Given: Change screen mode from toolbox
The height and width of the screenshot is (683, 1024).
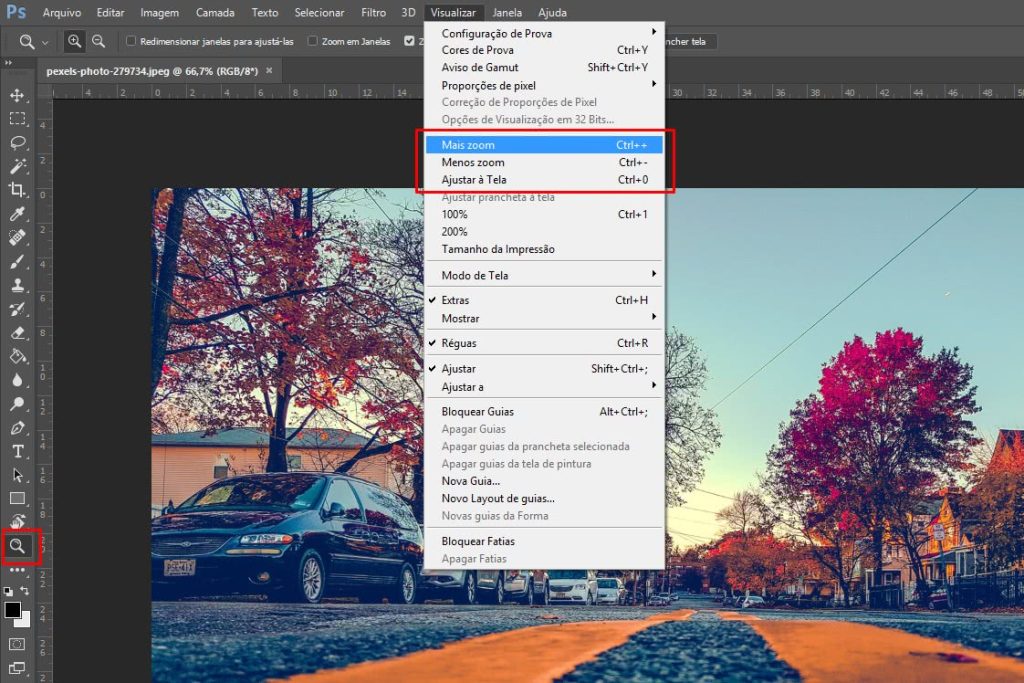Looking at the screenshot, I should pyautogui.click(x=17, y=668).
